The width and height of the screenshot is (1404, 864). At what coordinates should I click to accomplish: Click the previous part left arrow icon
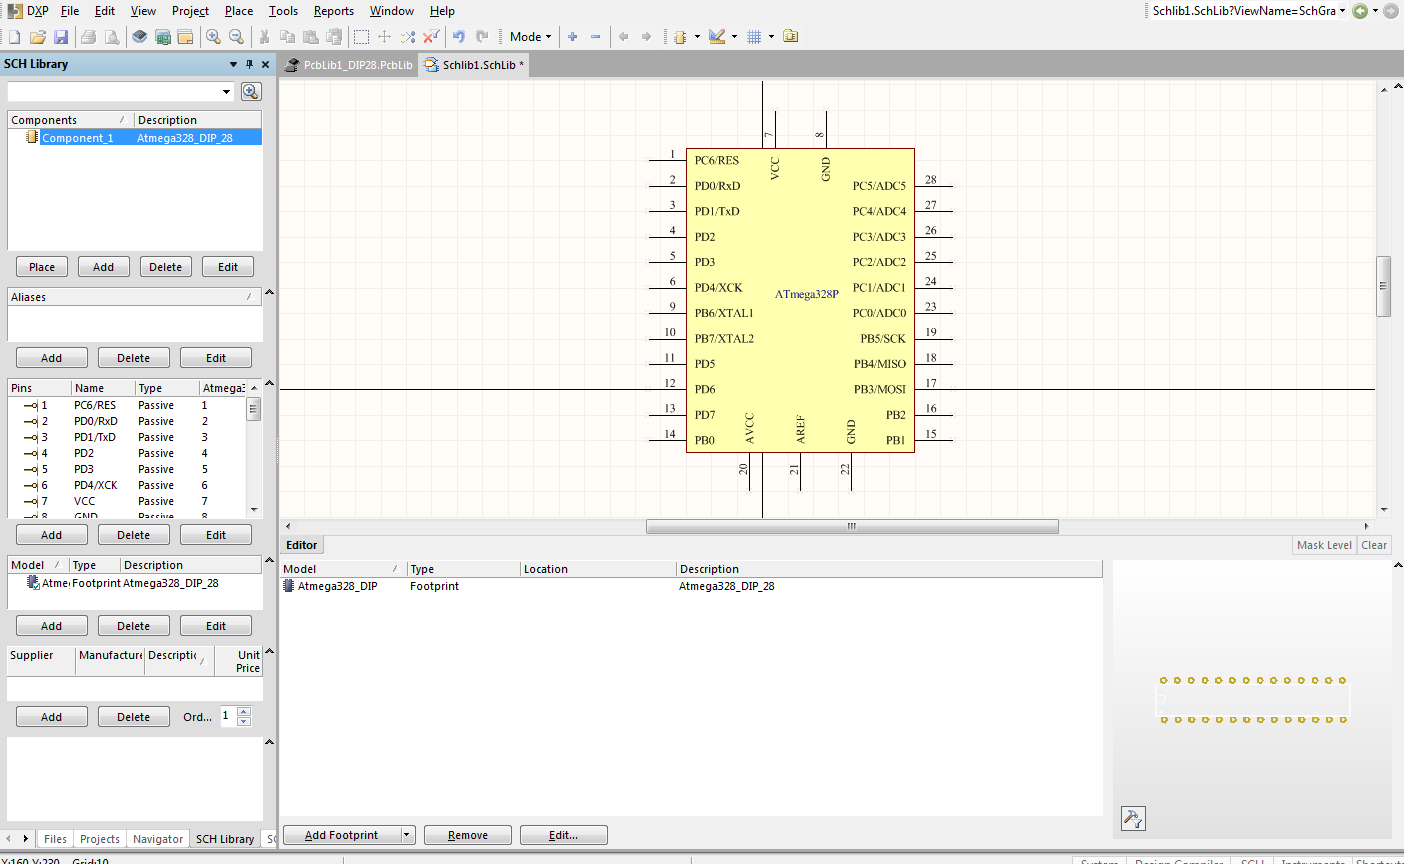coord(623,37)
